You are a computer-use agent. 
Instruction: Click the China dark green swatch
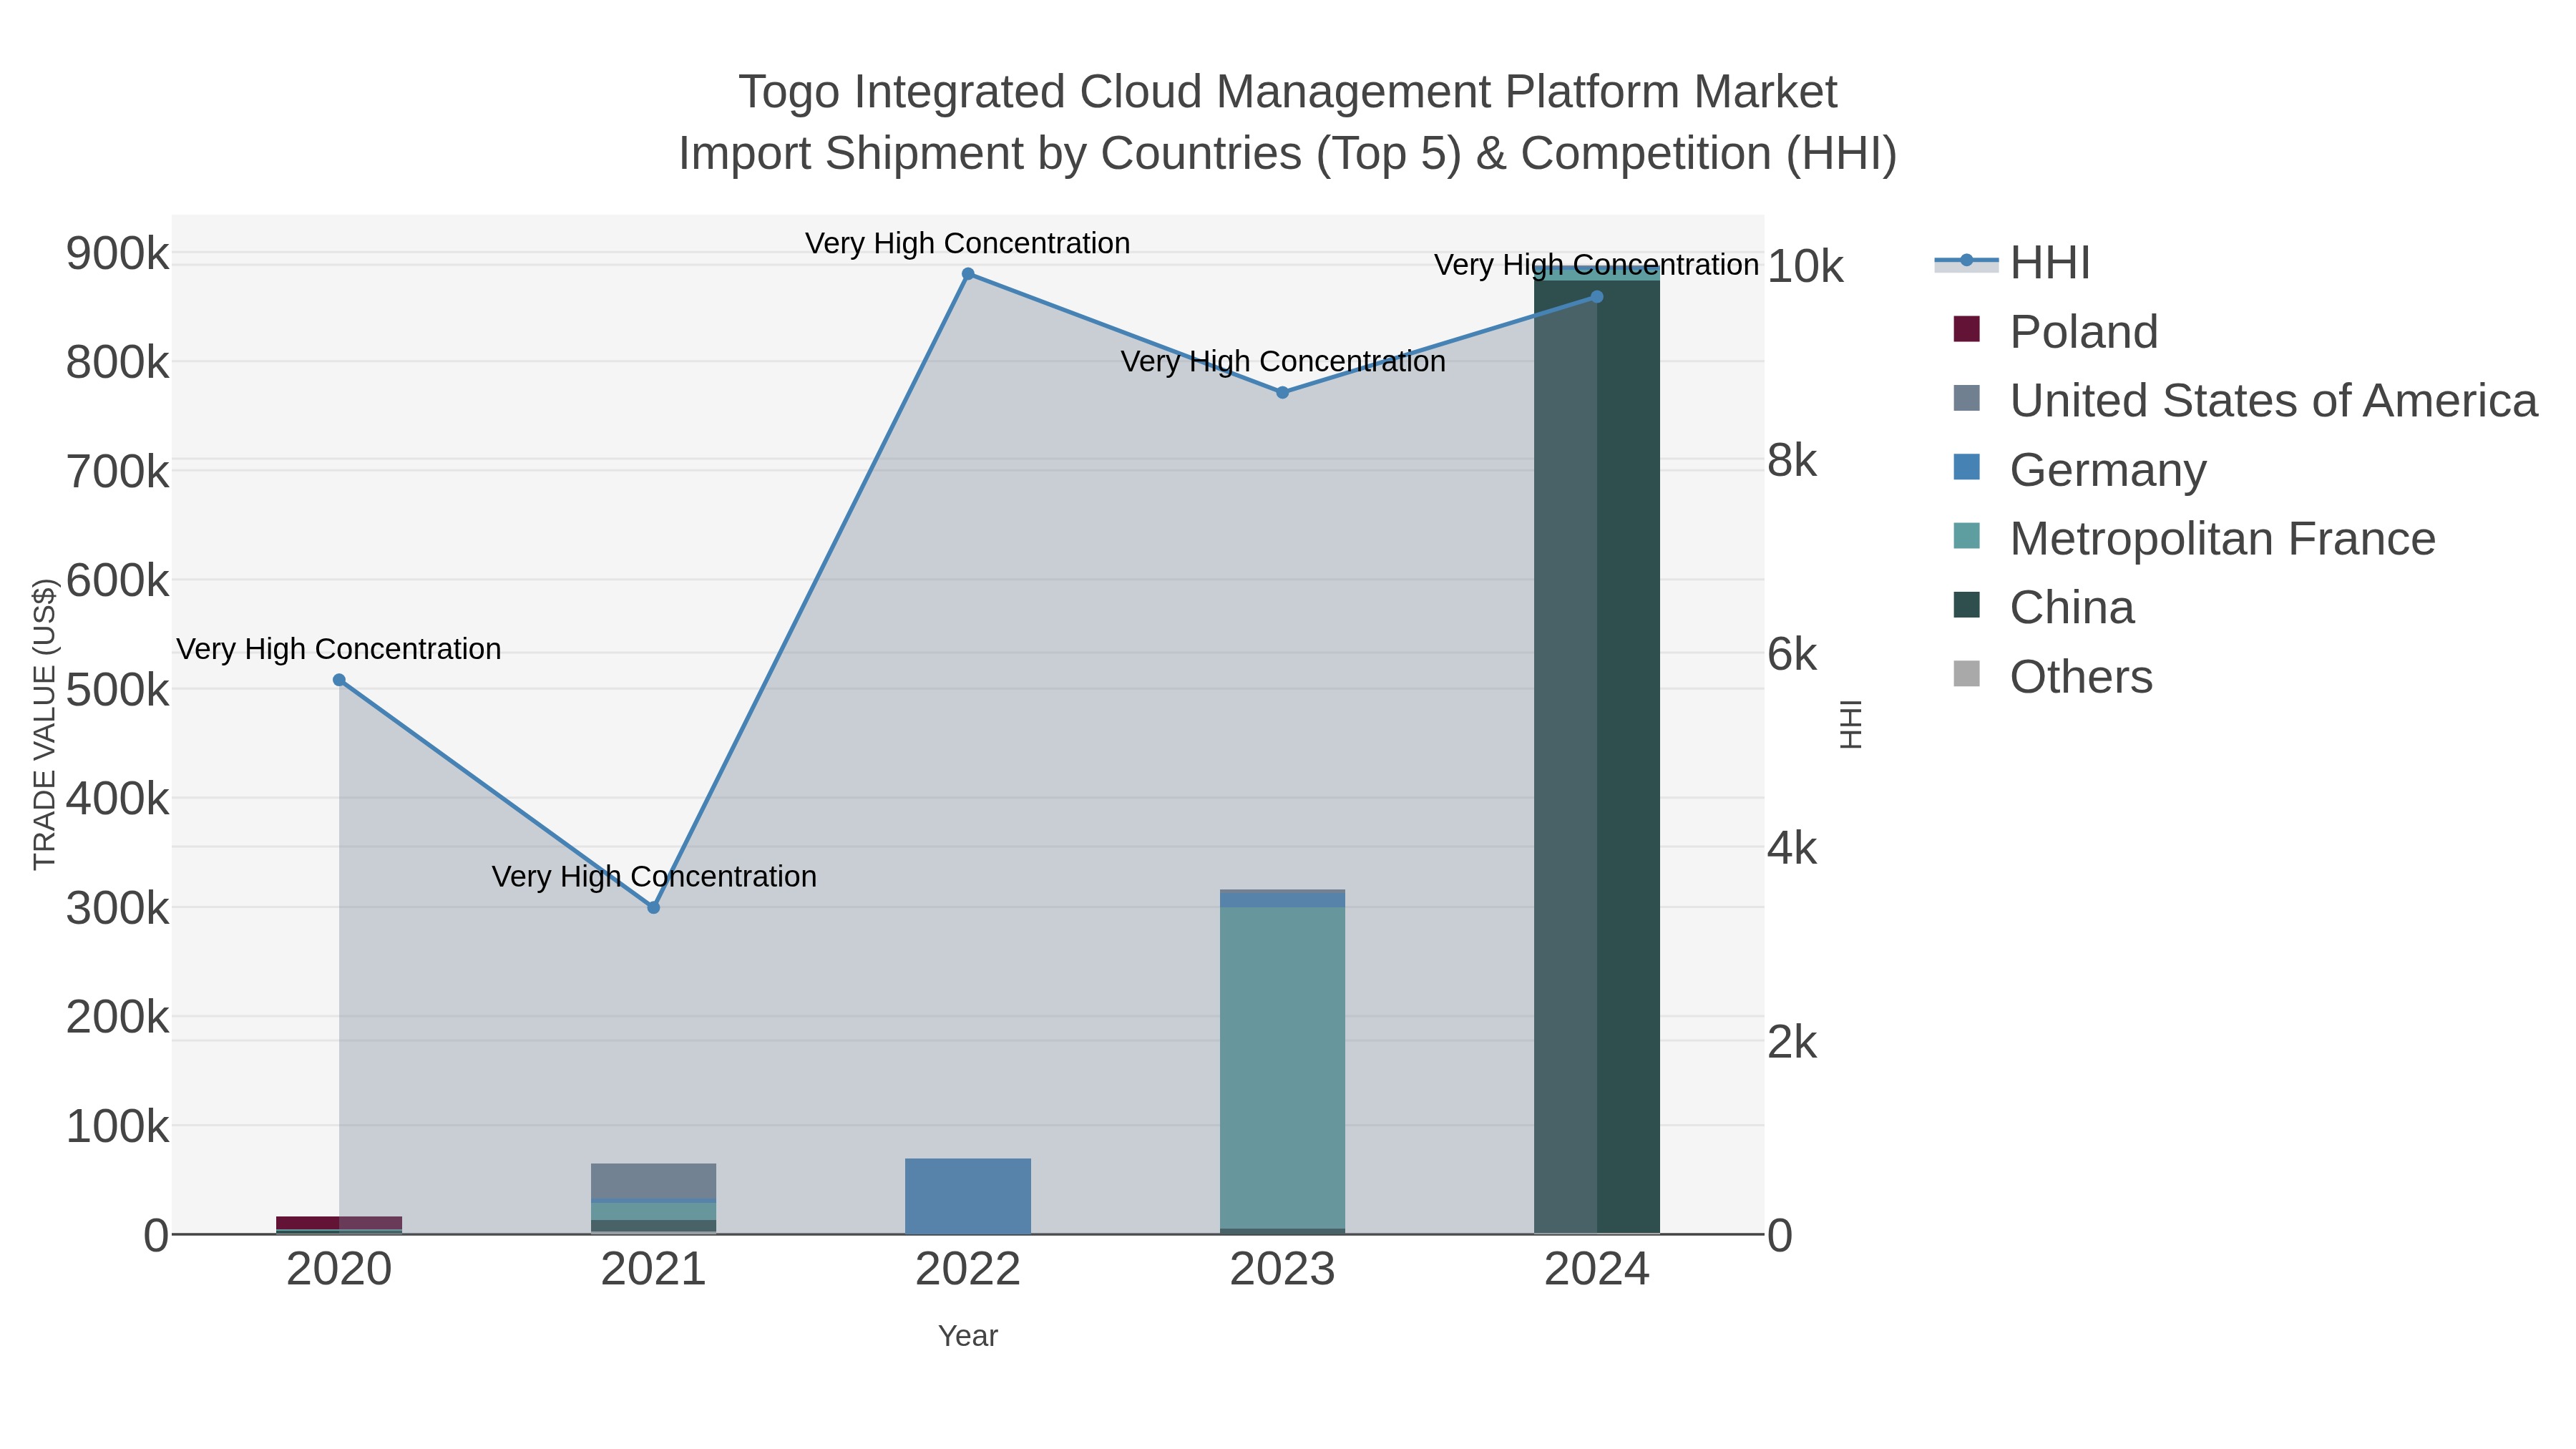[1966, 605]
